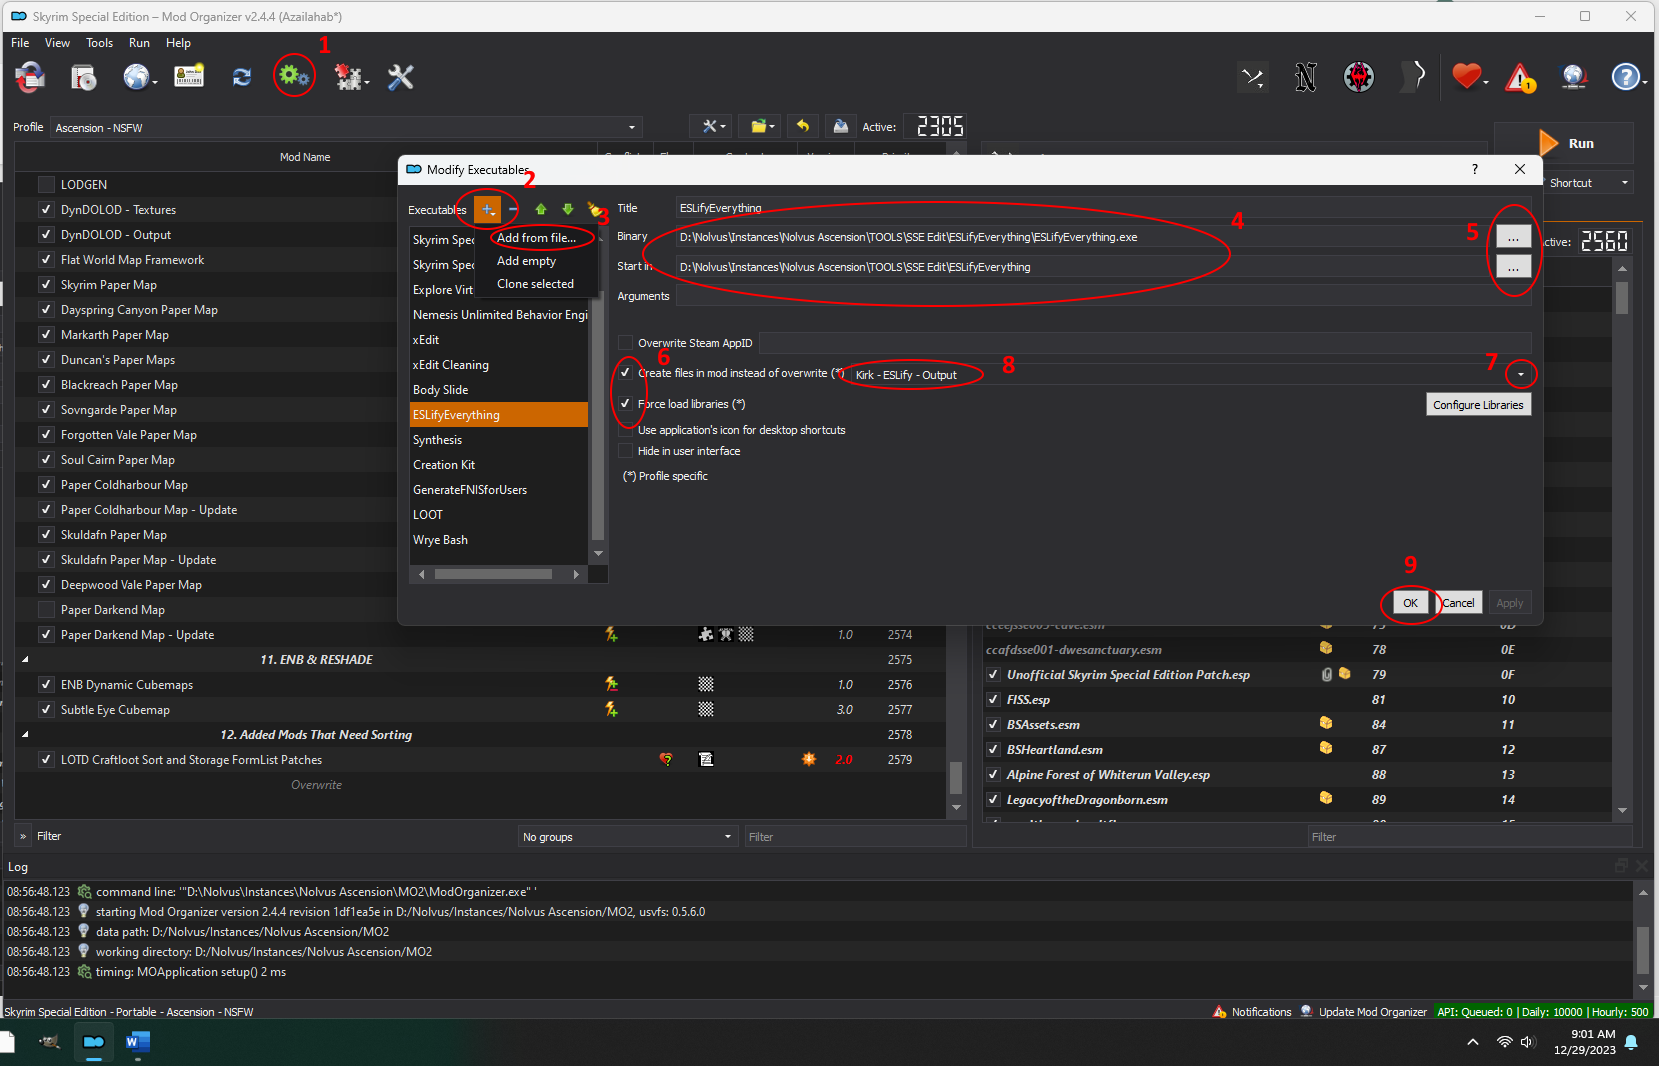Click Cancel in Modify Executables dialog
Screen dimensions: 1659x1066
pyautogui.click(x=1458, y=603)
